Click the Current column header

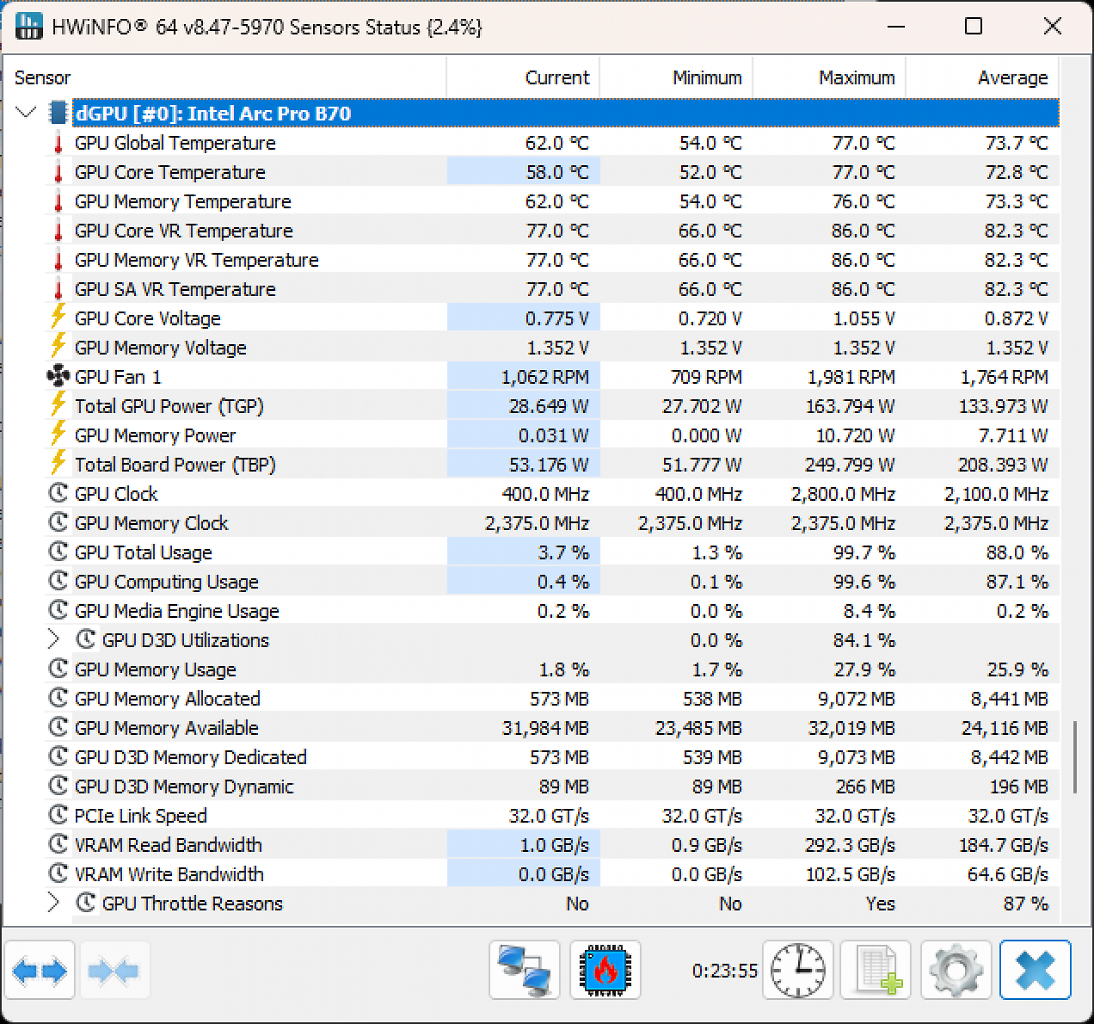coord(523,77)
